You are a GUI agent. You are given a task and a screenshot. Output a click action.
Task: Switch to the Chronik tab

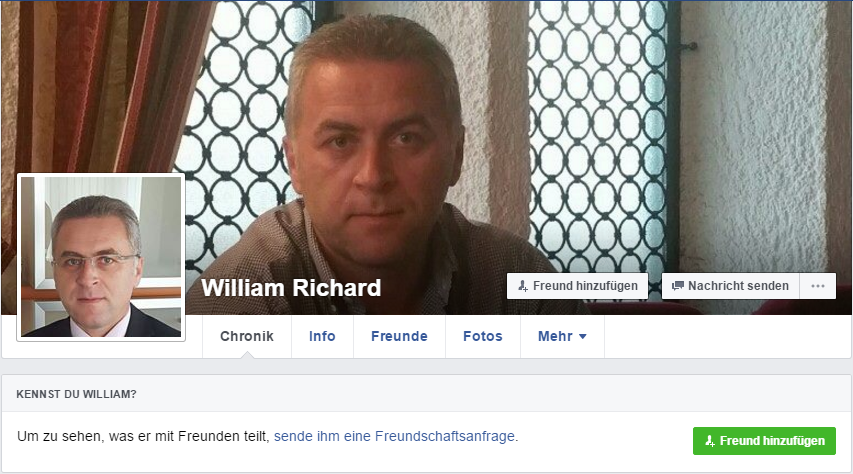tap(247, 336)
